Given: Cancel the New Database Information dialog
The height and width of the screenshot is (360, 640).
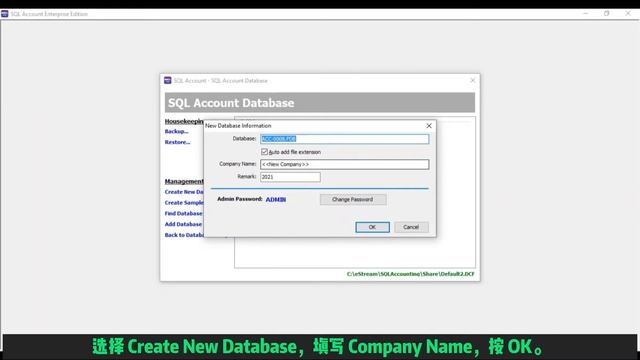Looking at the screenshot, I should point(411,227).
